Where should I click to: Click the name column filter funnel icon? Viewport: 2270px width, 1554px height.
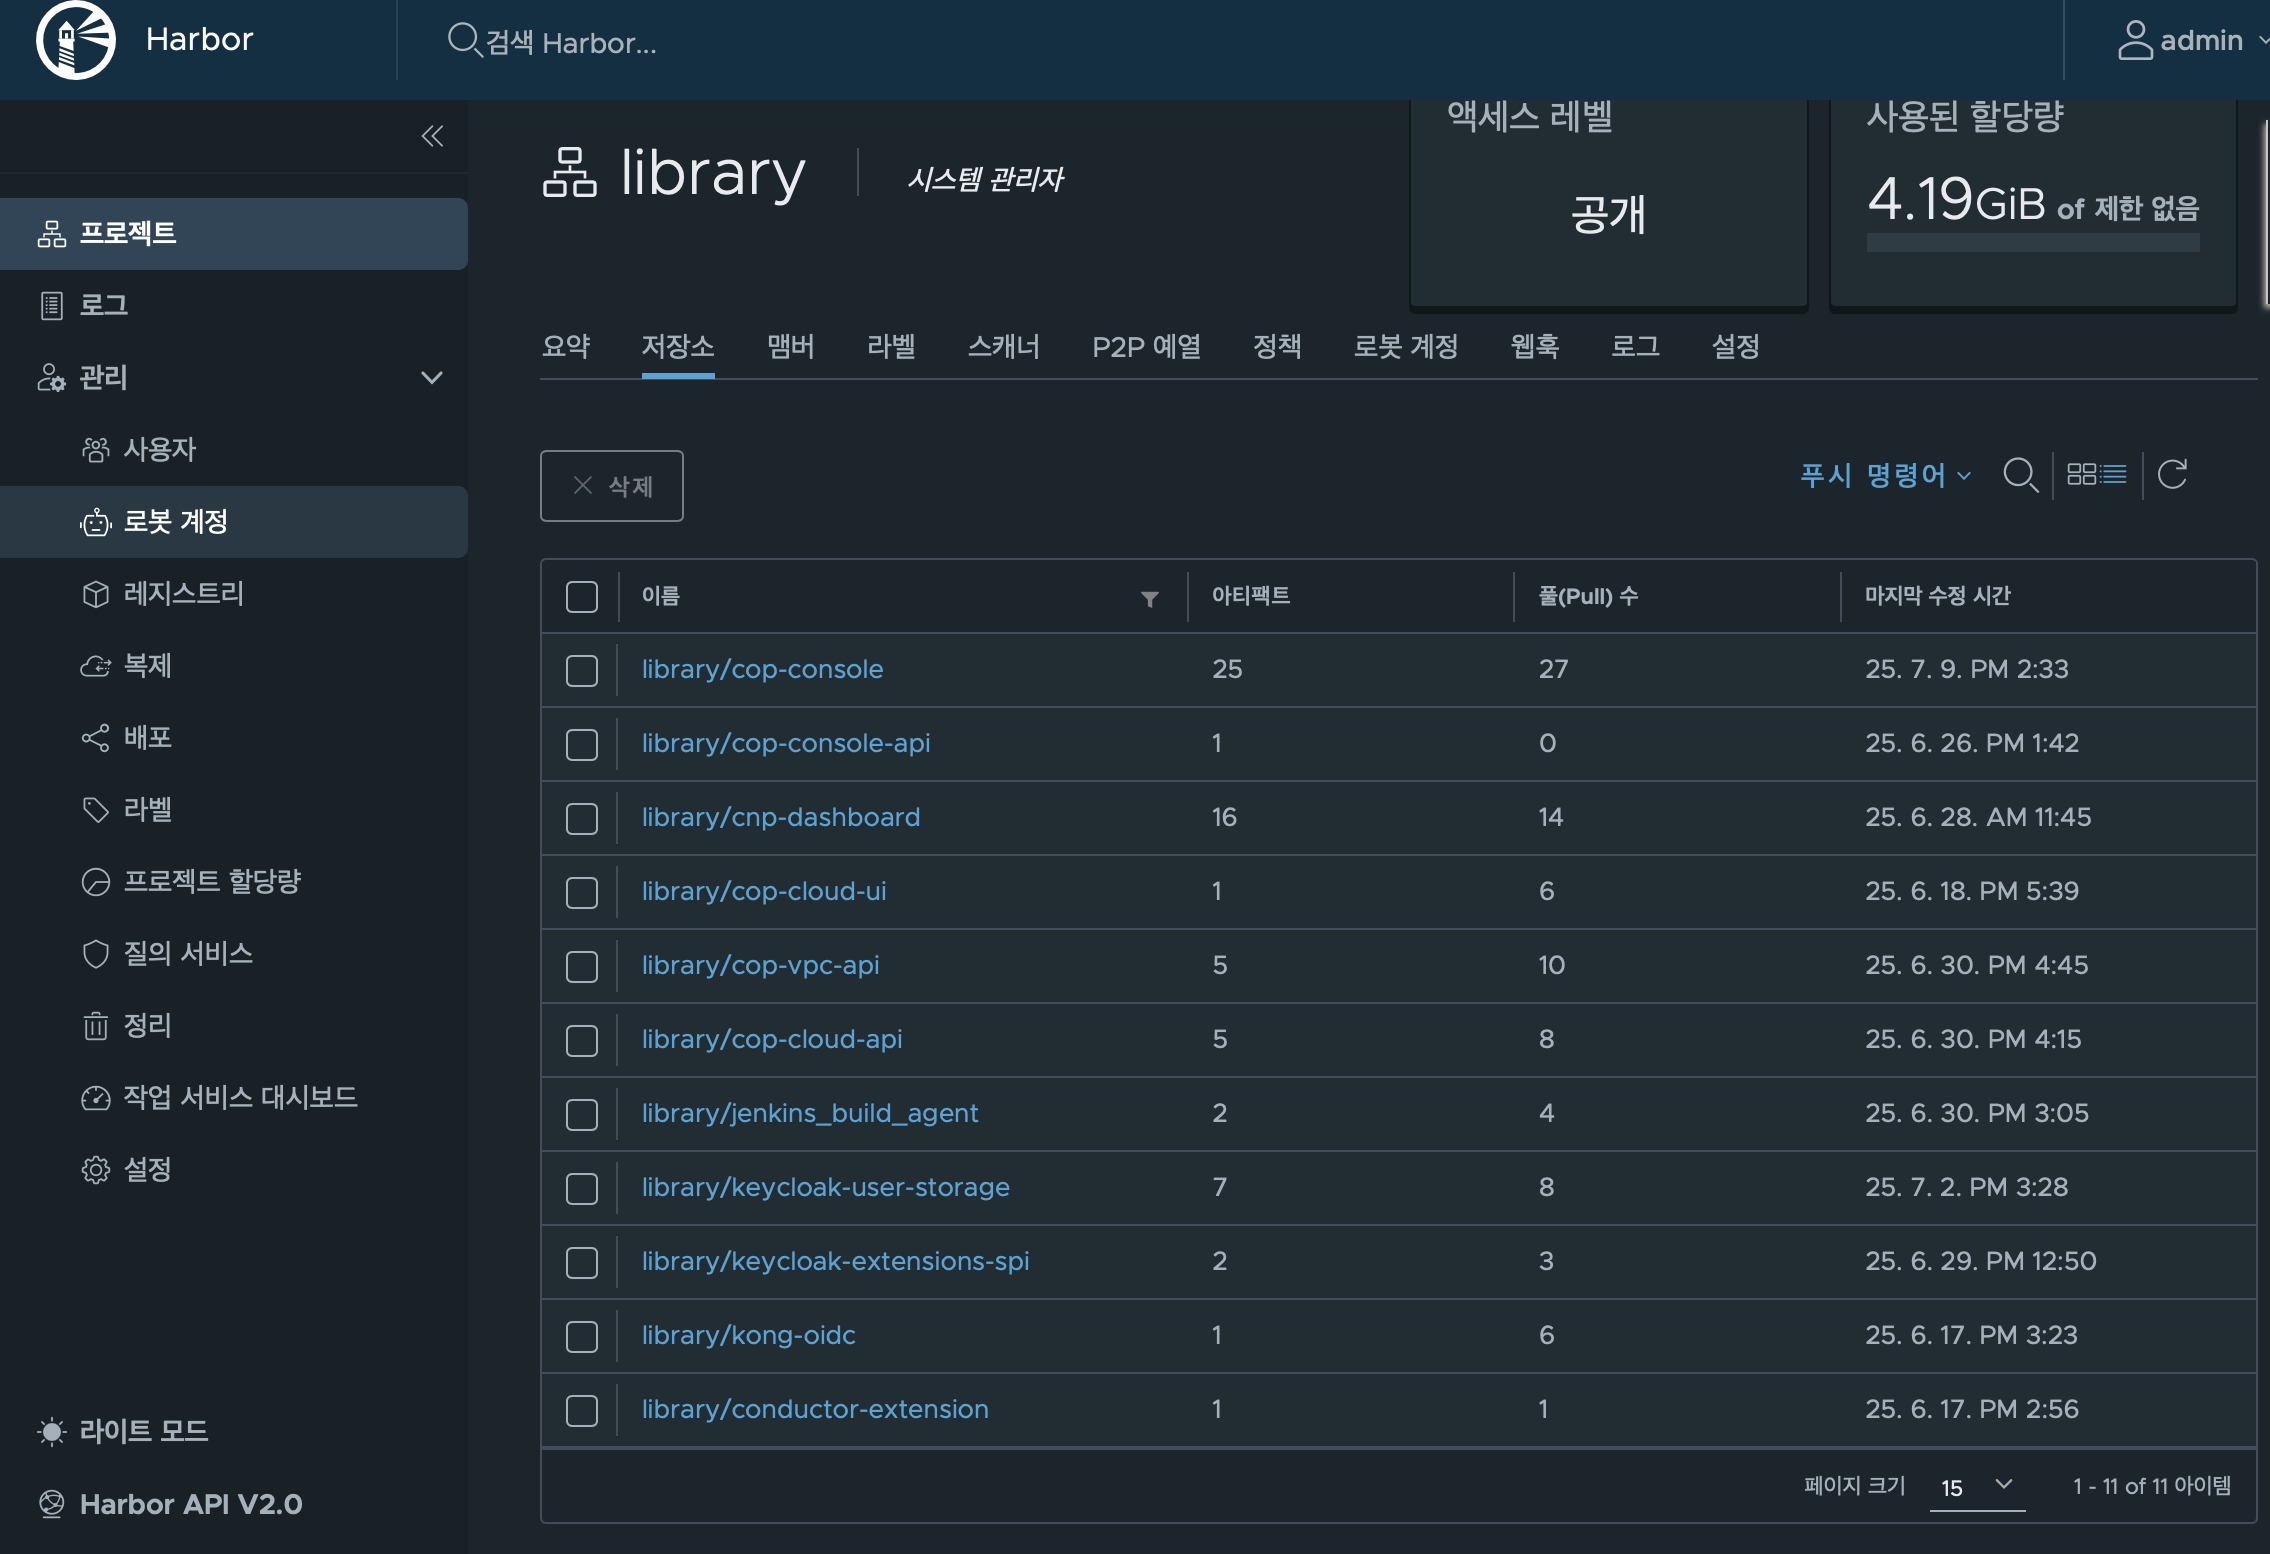click(1150, 598)
